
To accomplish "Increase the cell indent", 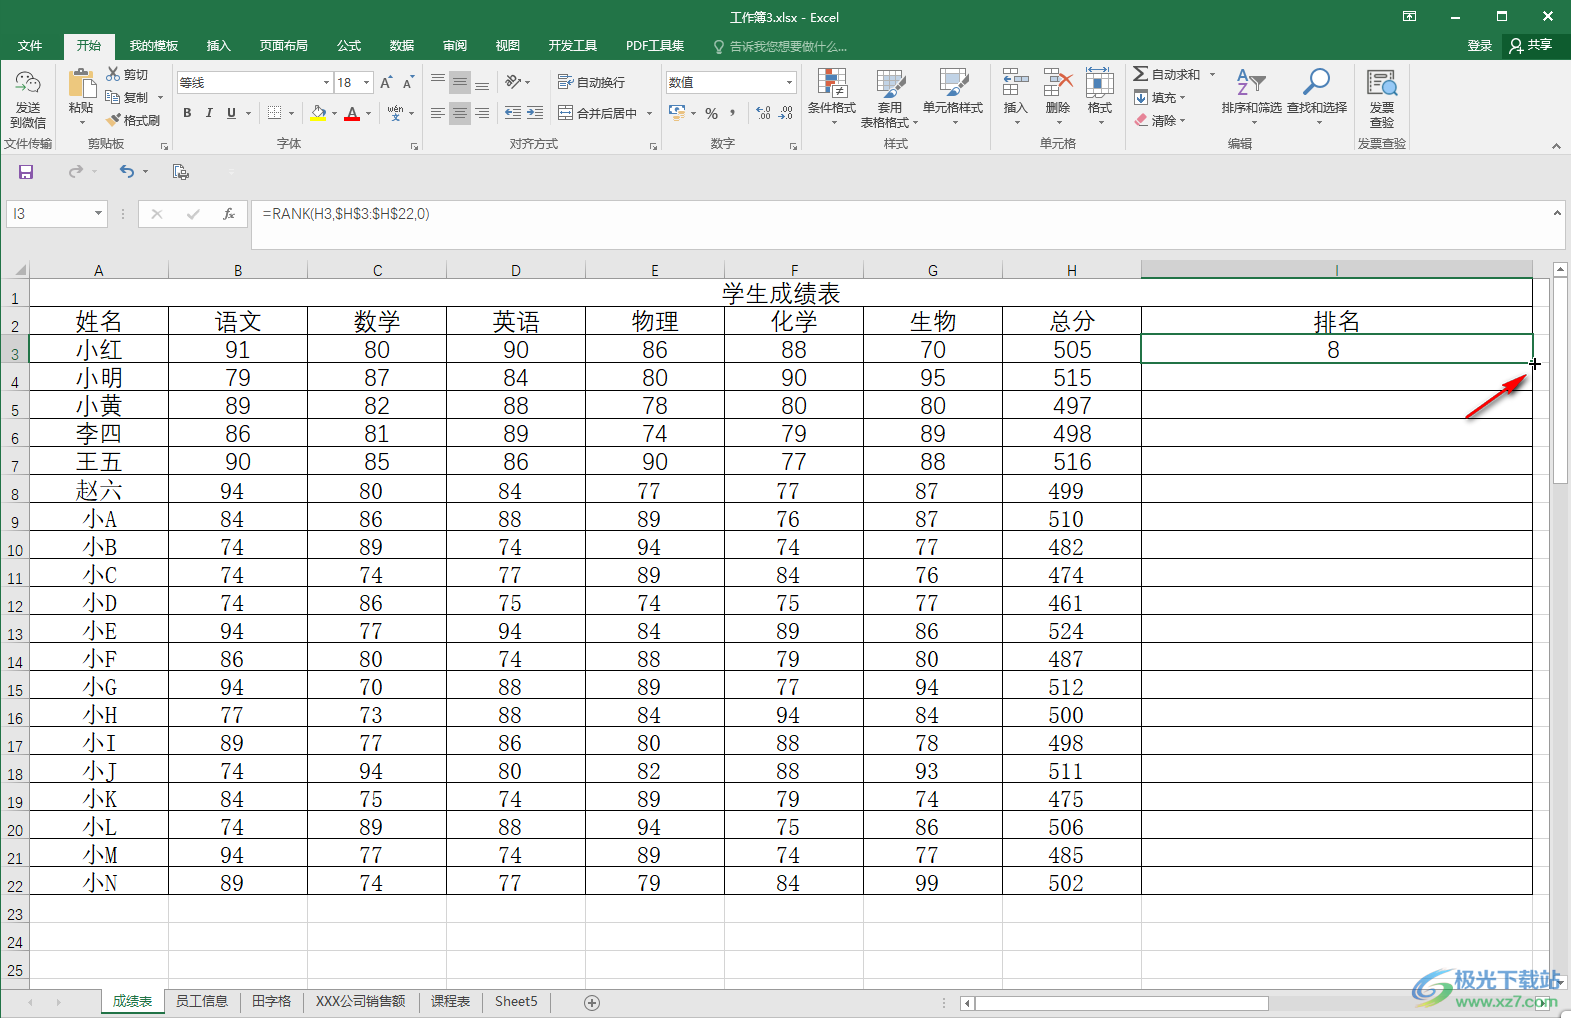I will coord(535,113).
